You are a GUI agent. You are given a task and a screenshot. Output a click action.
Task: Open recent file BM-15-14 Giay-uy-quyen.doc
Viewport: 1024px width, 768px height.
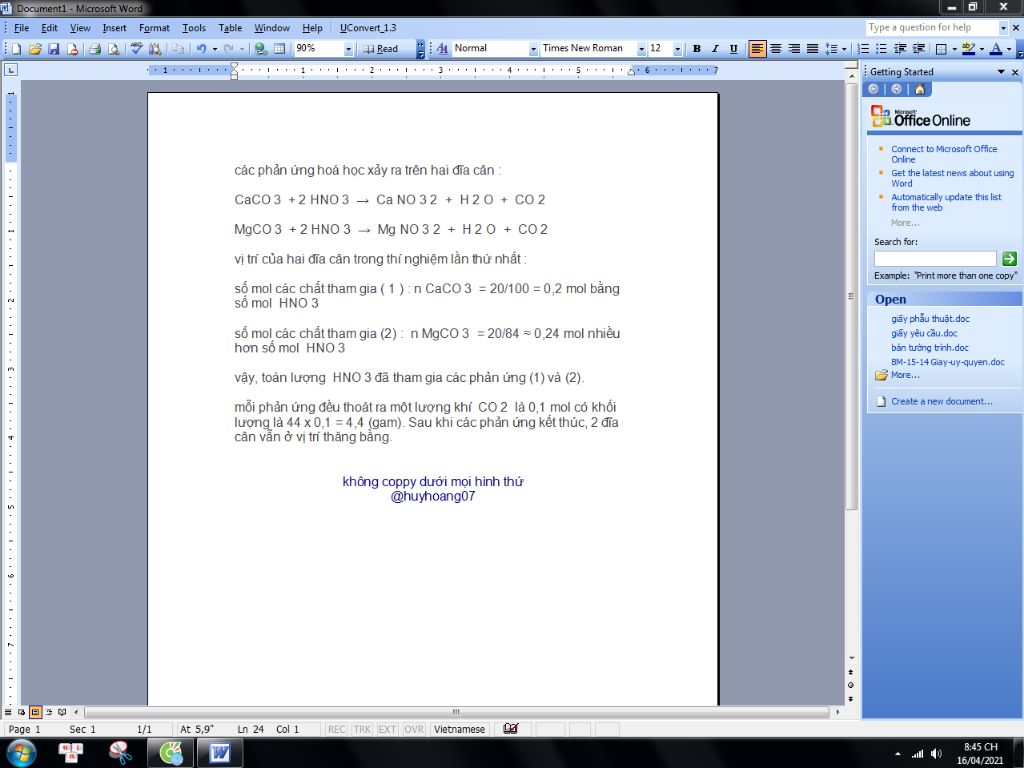point(948,362)
